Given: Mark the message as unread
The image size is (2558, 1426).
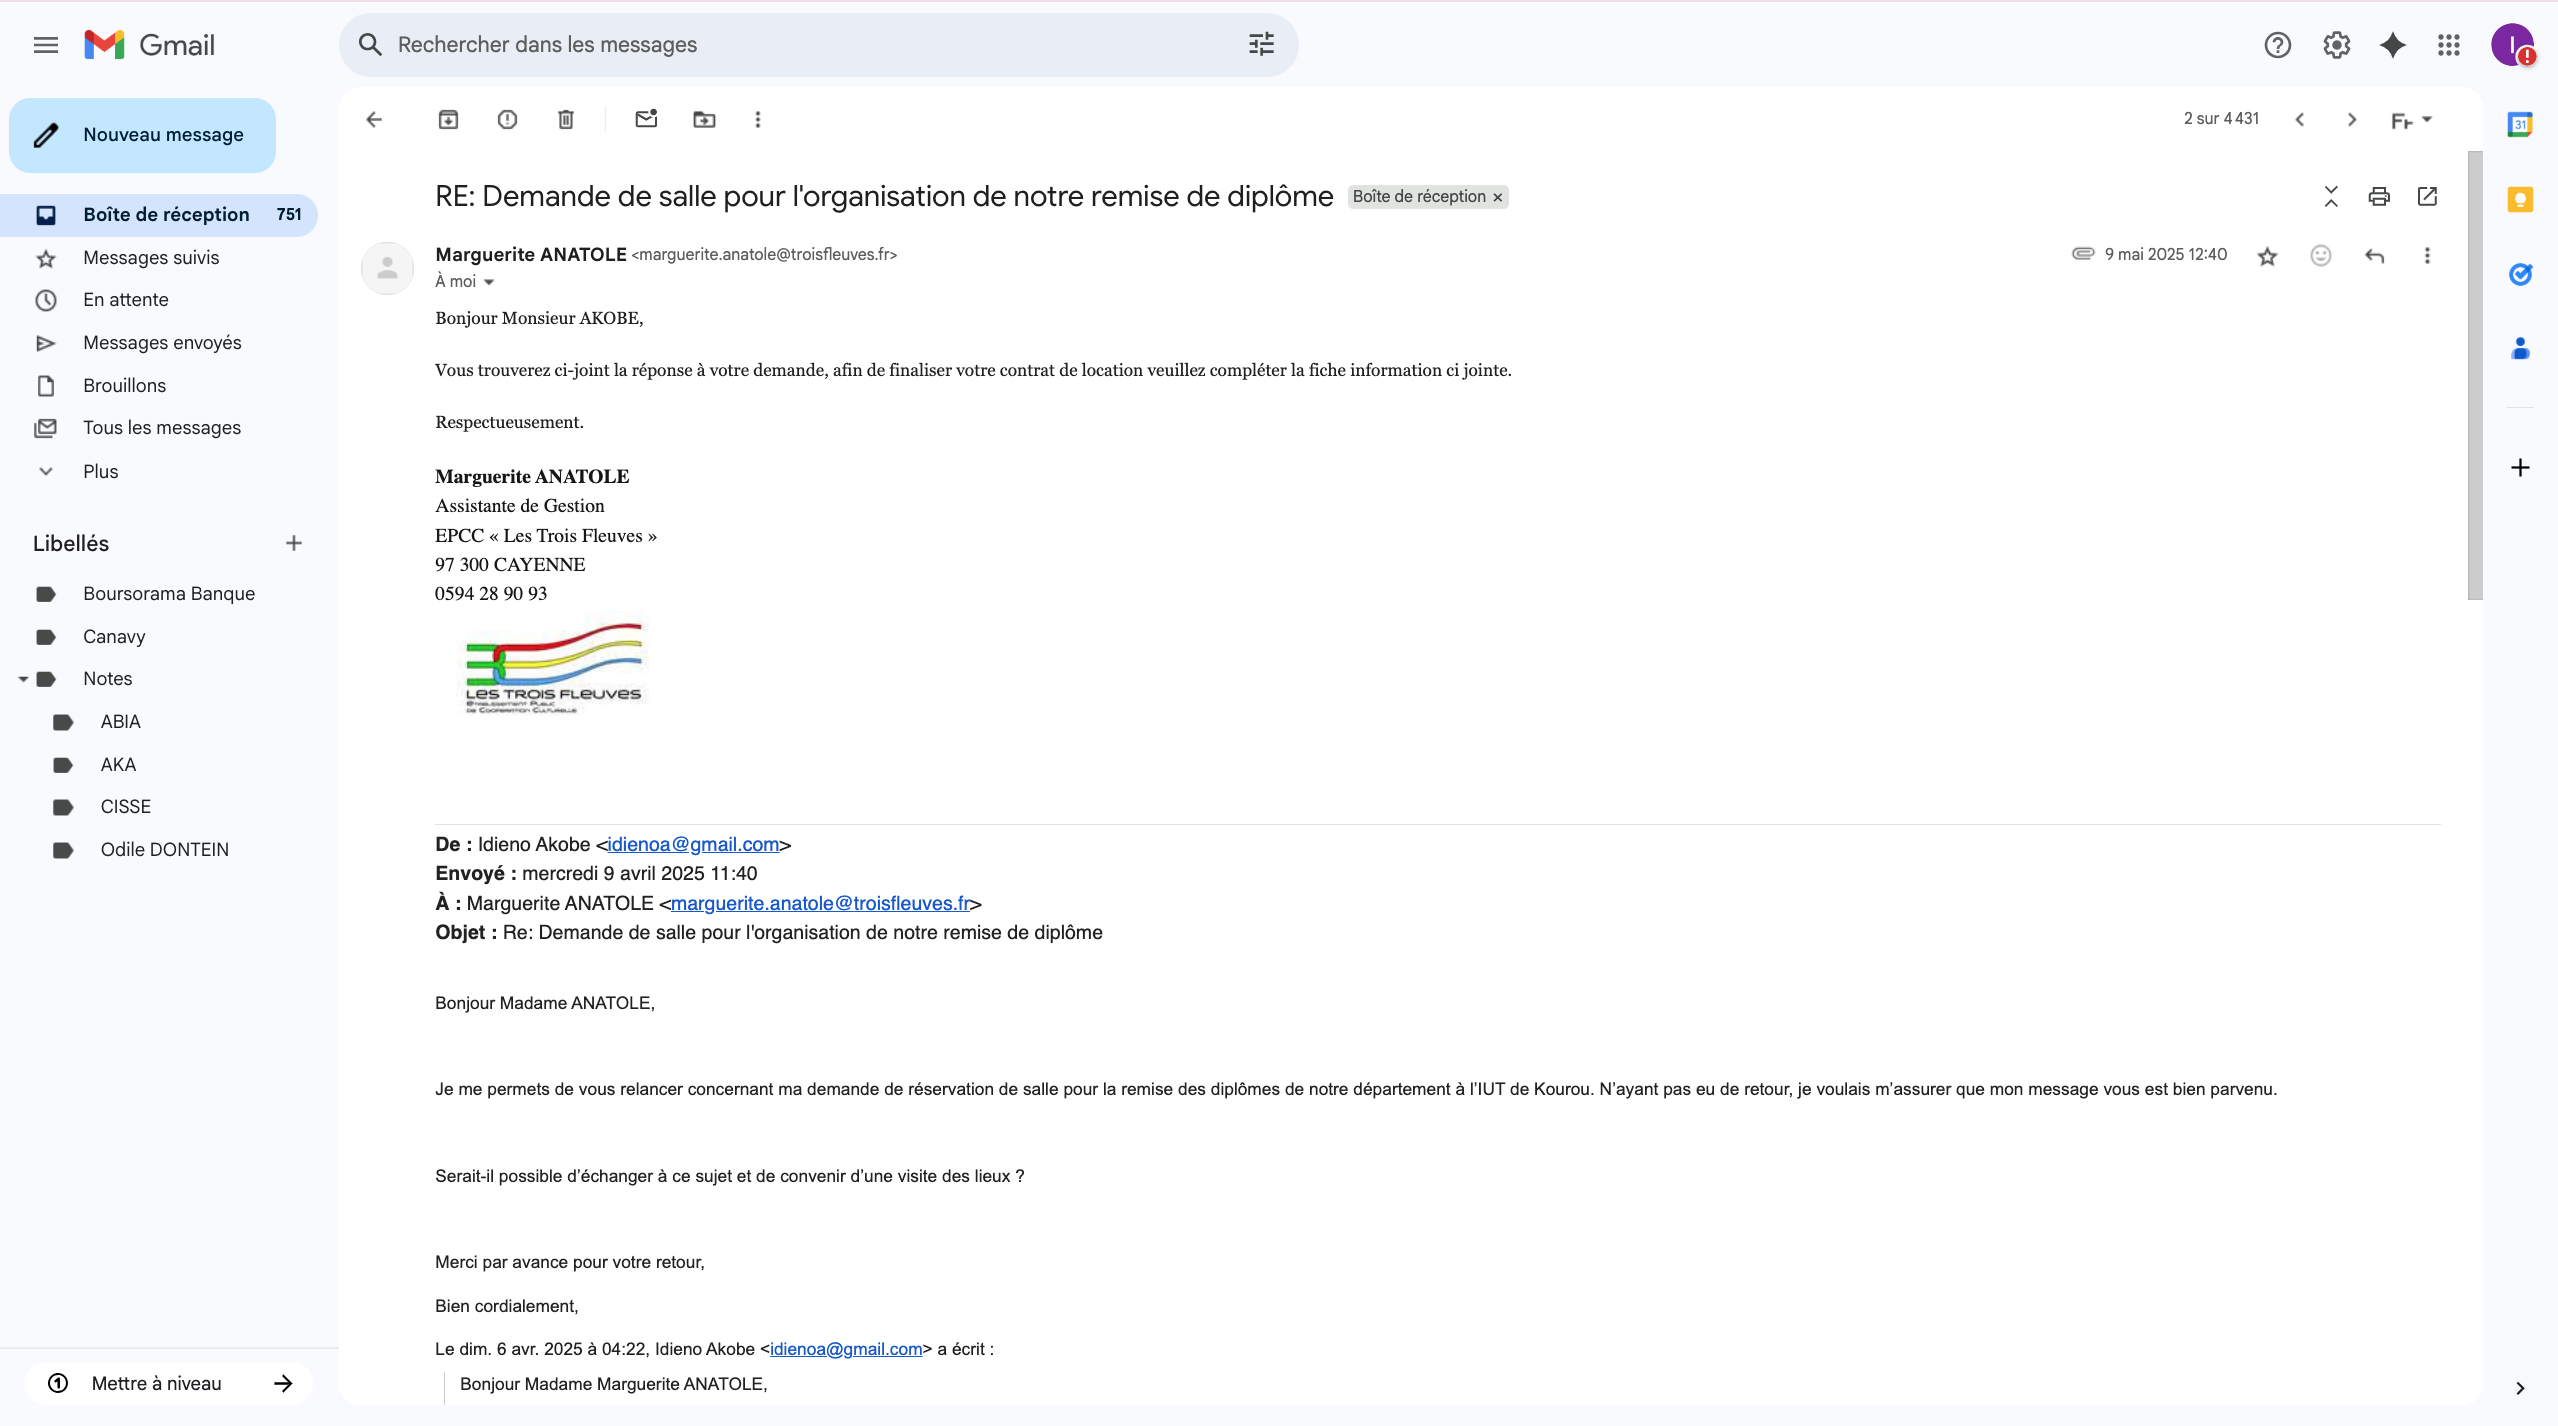Looking at the screenshot, I should (x=645, y=119).
